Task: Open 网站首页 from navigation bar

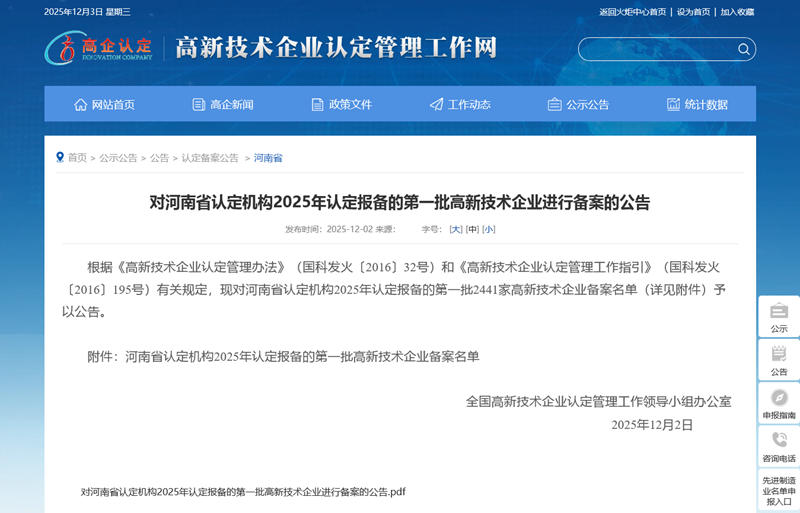Action: [104, 105]
